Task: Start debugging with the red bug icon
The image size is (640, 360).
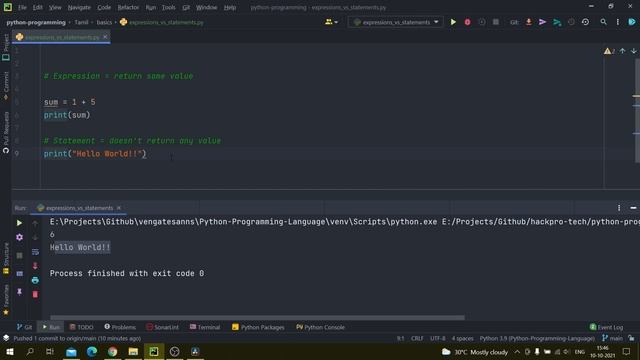Action: pyautogui.click(x=467, y=22)
